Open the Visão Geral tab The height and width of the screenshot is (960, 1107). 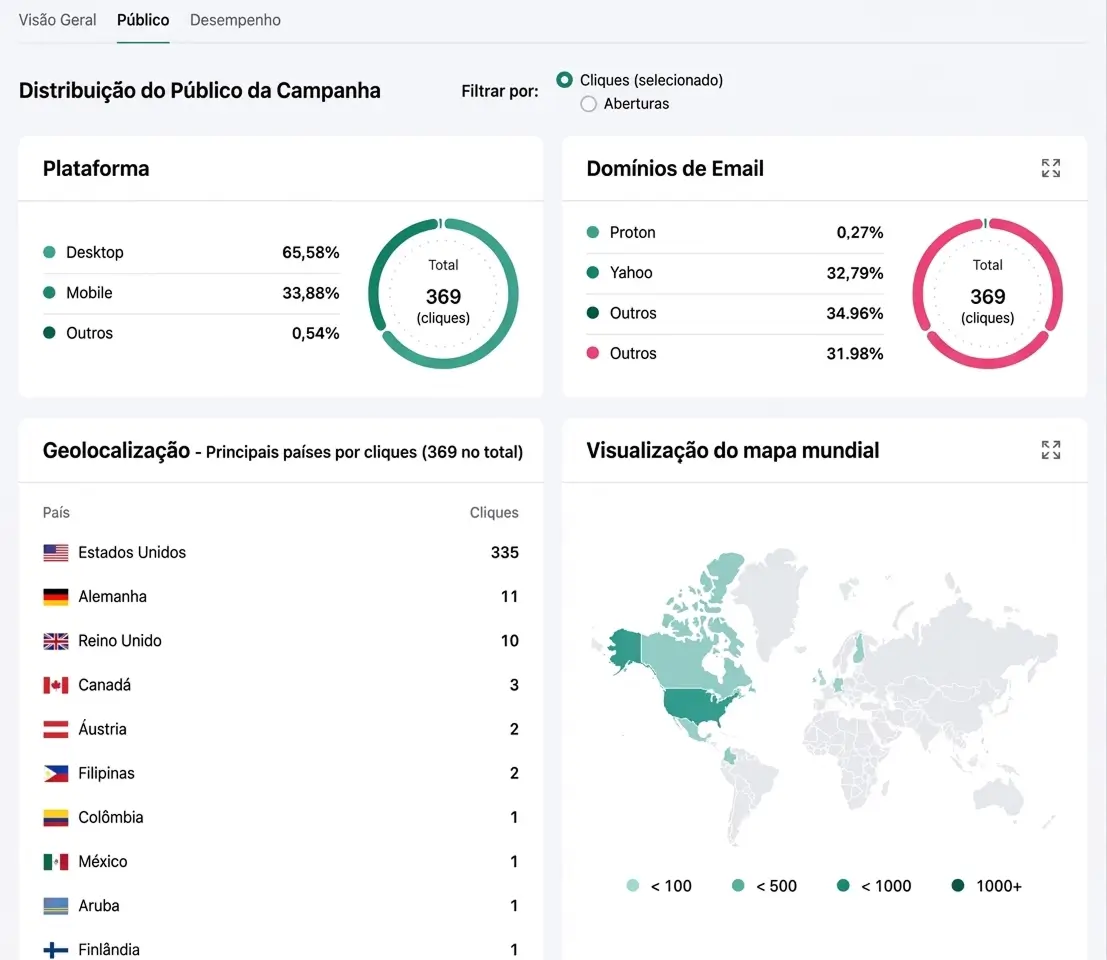pos(58,20)
